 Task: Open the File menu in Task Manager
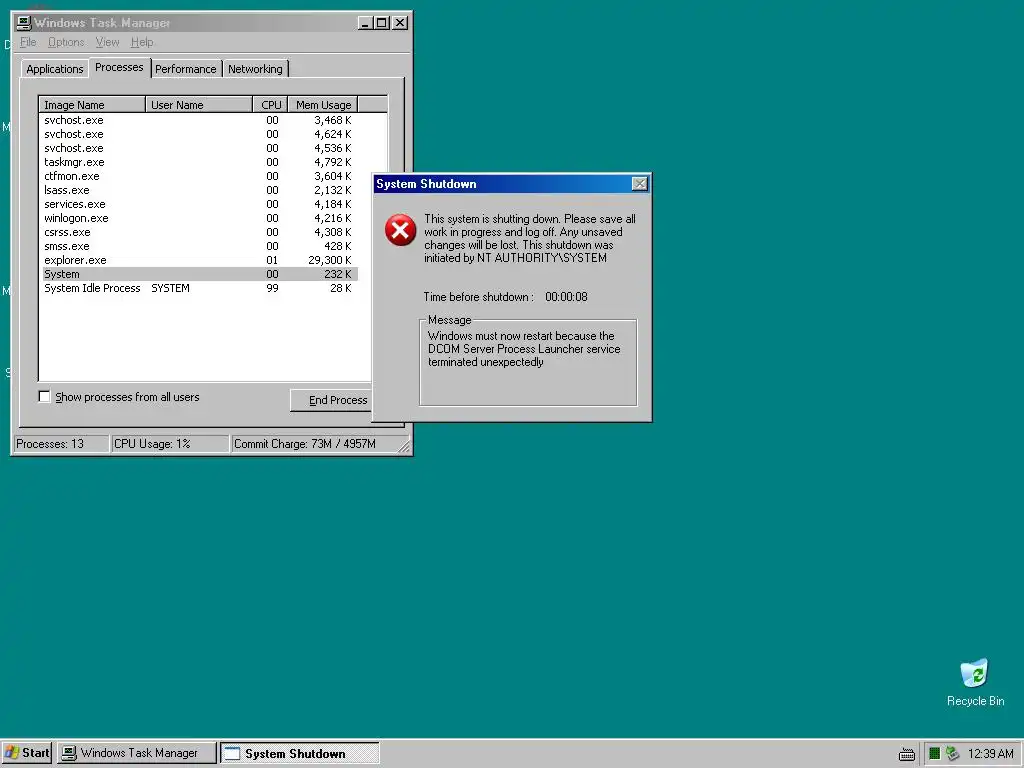(x=28, y=42)
